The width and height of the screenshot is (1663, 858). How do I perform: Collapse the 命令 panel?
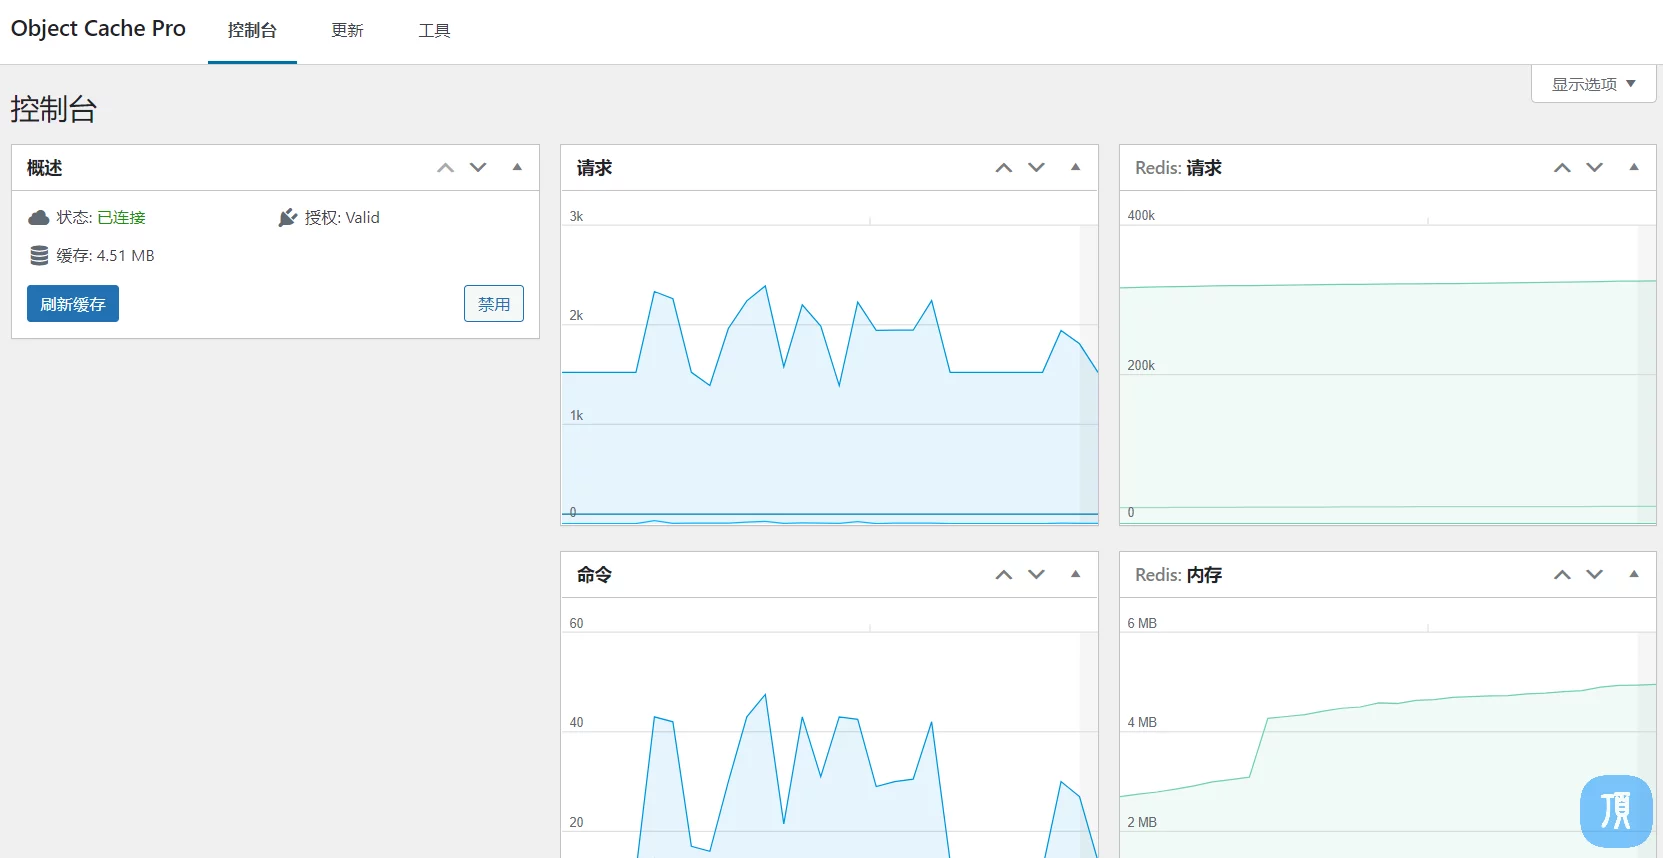click(1075, 574)
